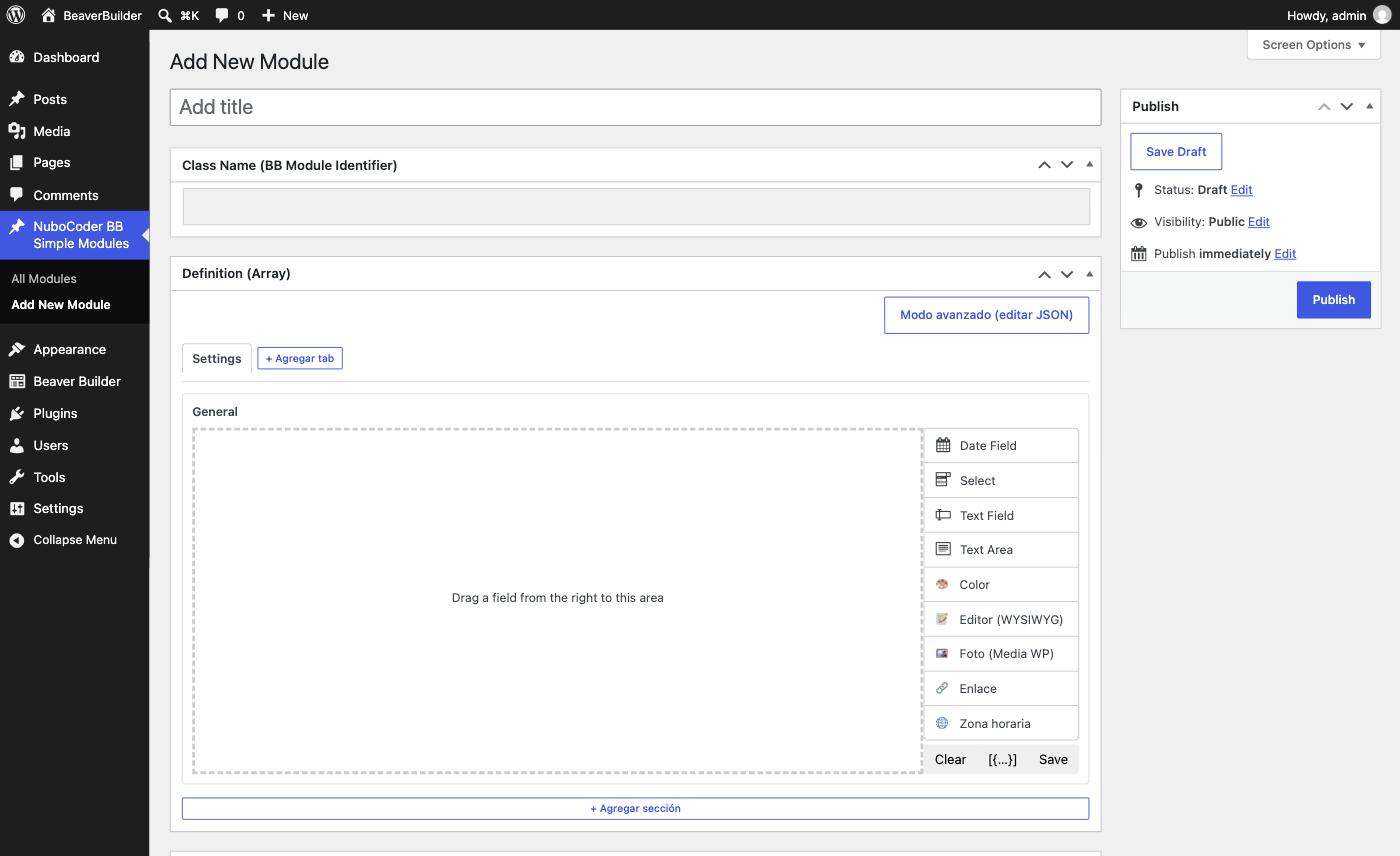Click the Zona horaria globe icon
Image resolution: width=1400 pixels, height=856 pixels.
pyautogui.click(x=942, y=723)
